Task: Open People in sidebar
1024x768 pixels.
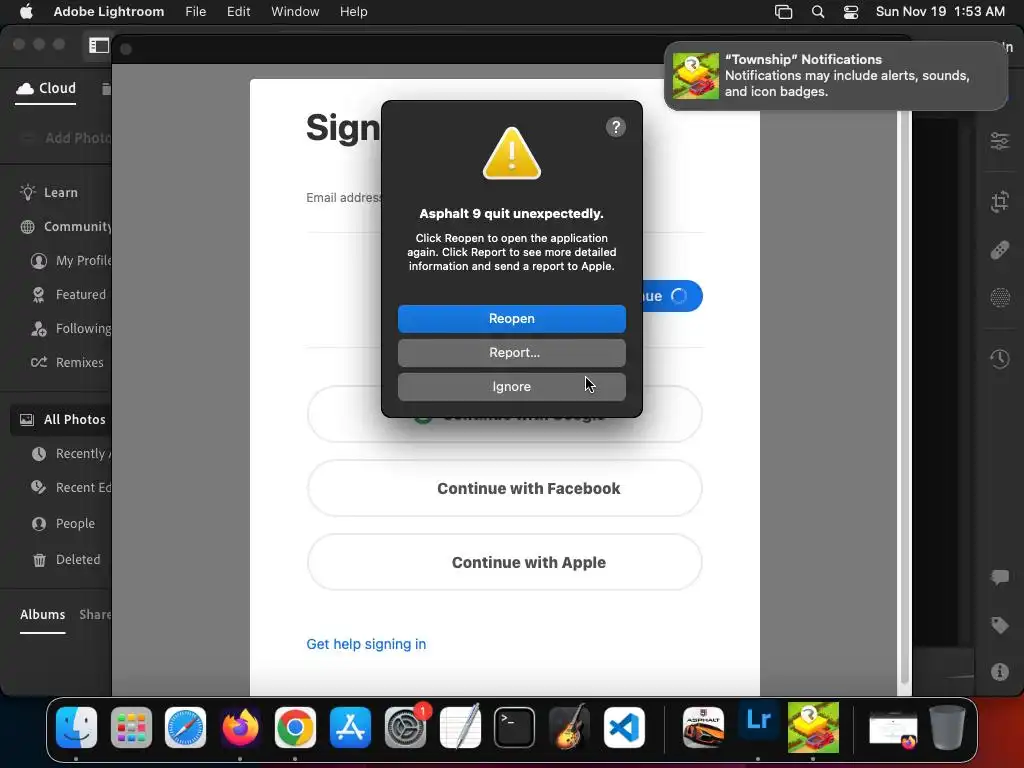Action: tap(63, 524)
